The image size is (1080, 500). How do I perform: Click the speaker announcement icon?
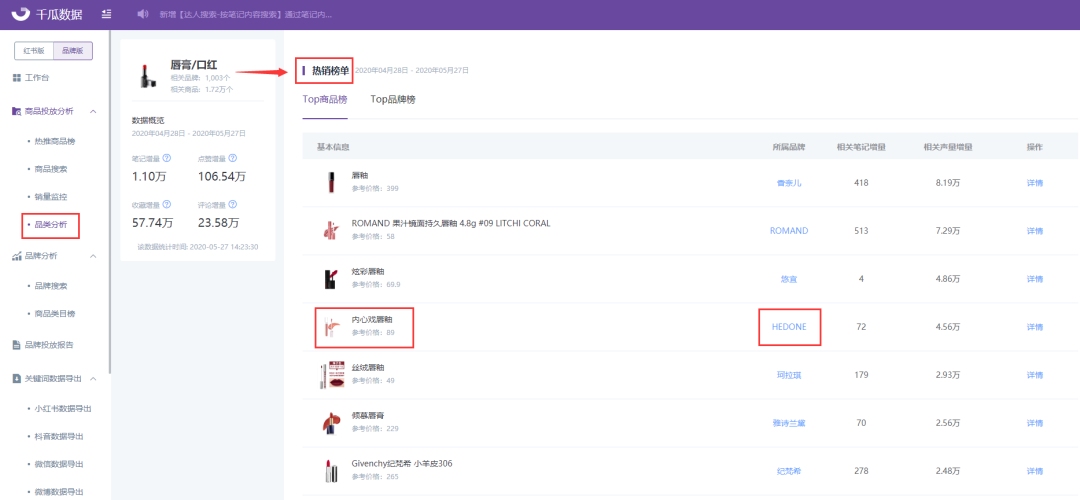pyautogui.click(x=143, y=14)
